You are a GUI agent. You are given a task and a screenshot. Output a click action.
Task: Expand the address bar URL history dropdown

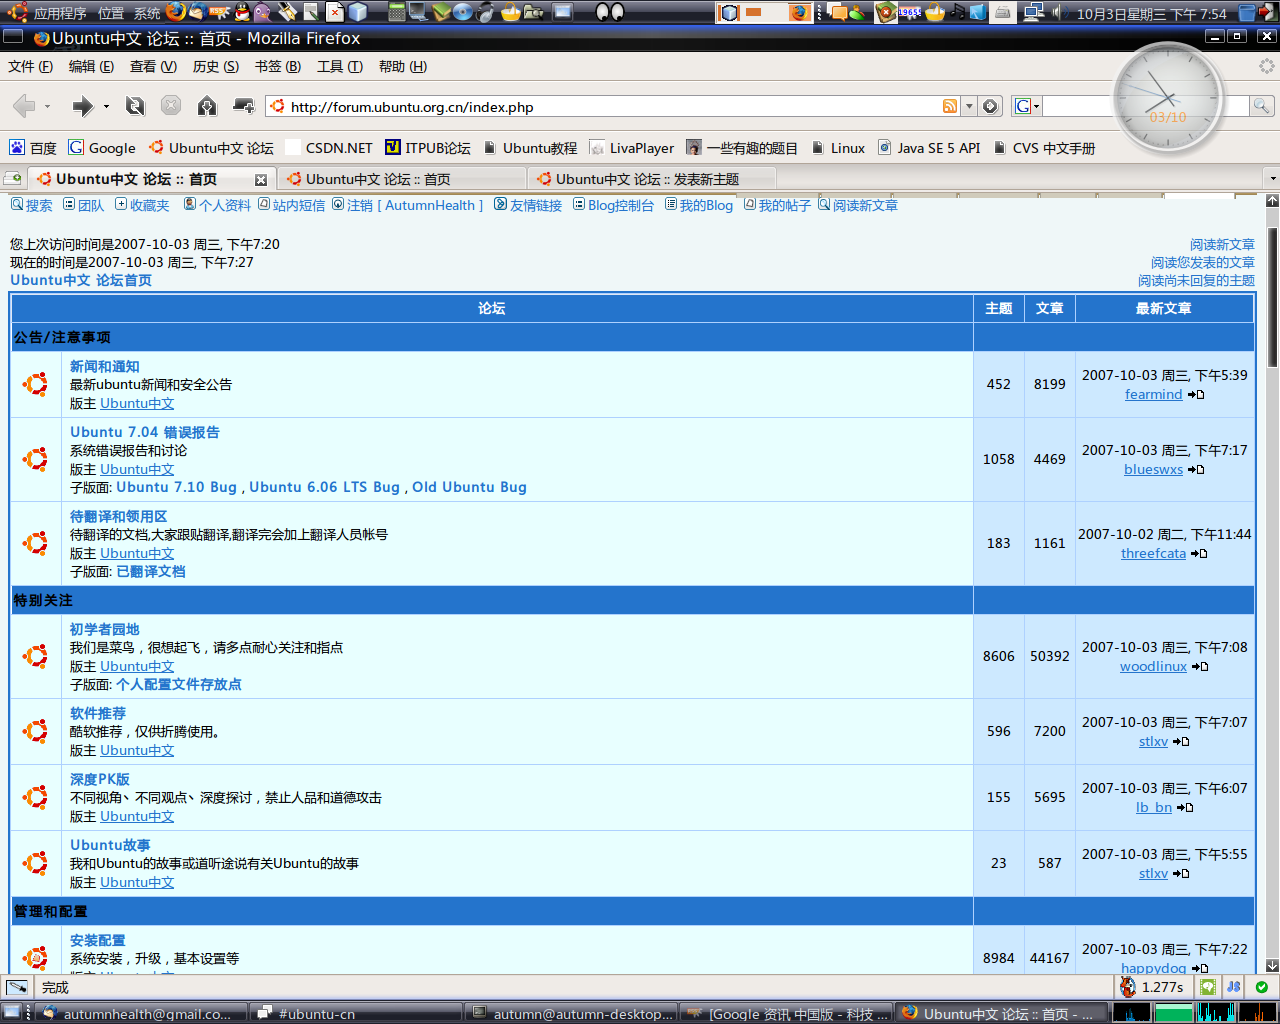[x=969, y=106]
